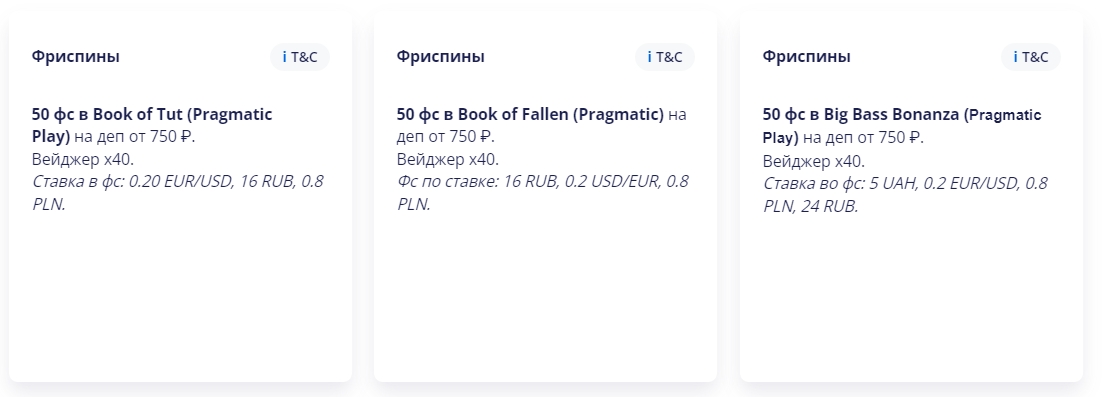This screenshot has height=397, width=1105.
Task: Click the empty area of the Book of Fallen card
Action: click(545, 296)
